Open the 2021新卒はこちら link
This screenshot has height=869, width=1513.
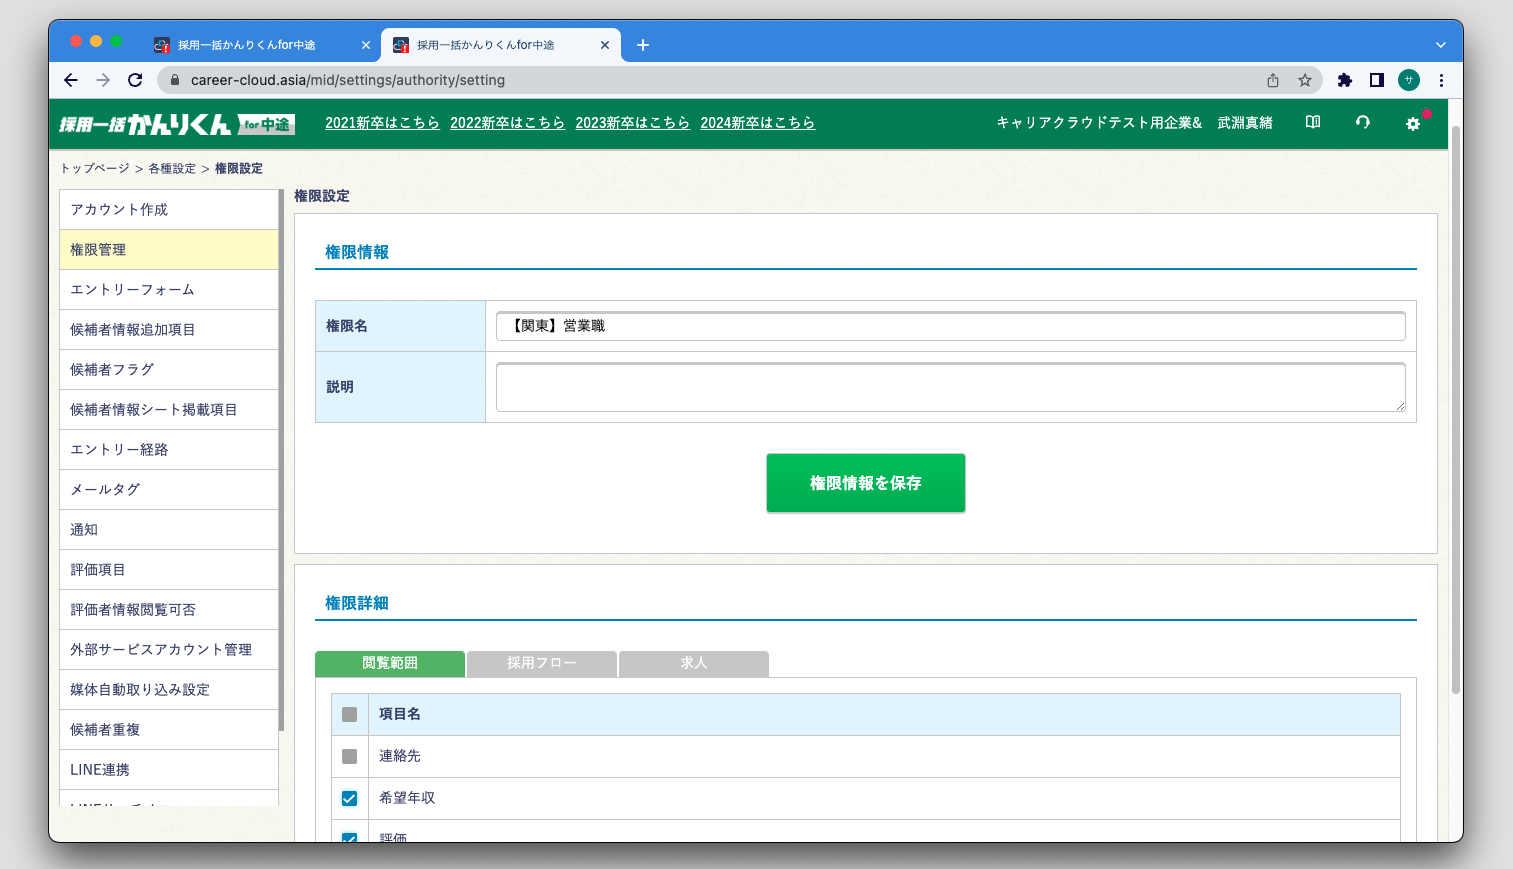coord(382,123)
